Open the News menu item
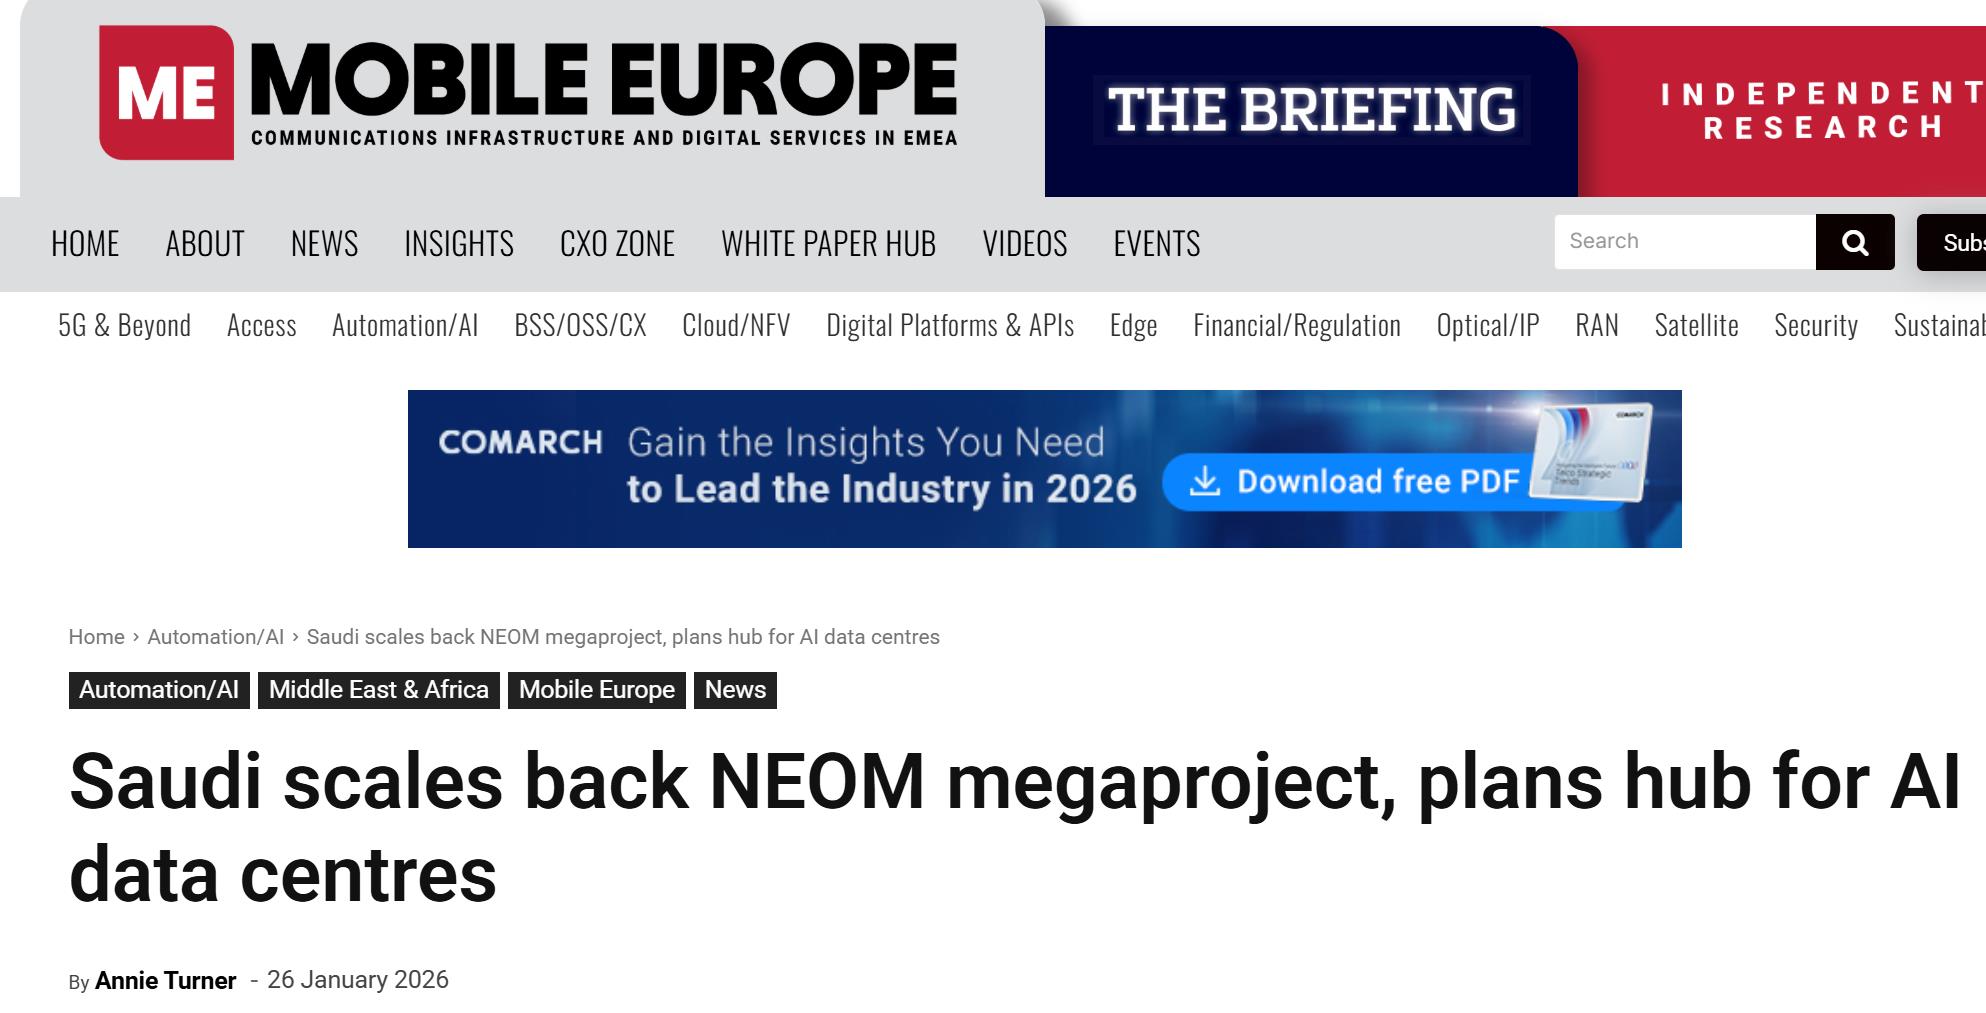 324,244
